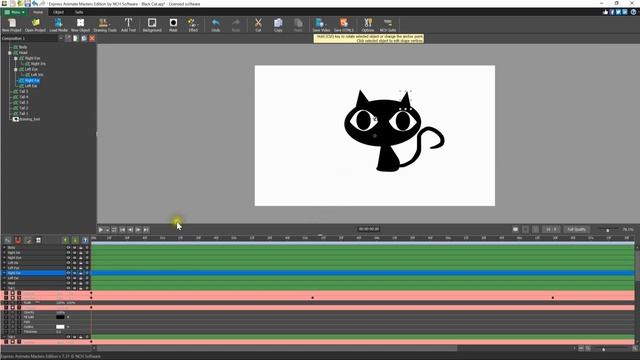Click the green move layer up arrow
The width and height of the screenshot is (640, 360).
point(65,240)
